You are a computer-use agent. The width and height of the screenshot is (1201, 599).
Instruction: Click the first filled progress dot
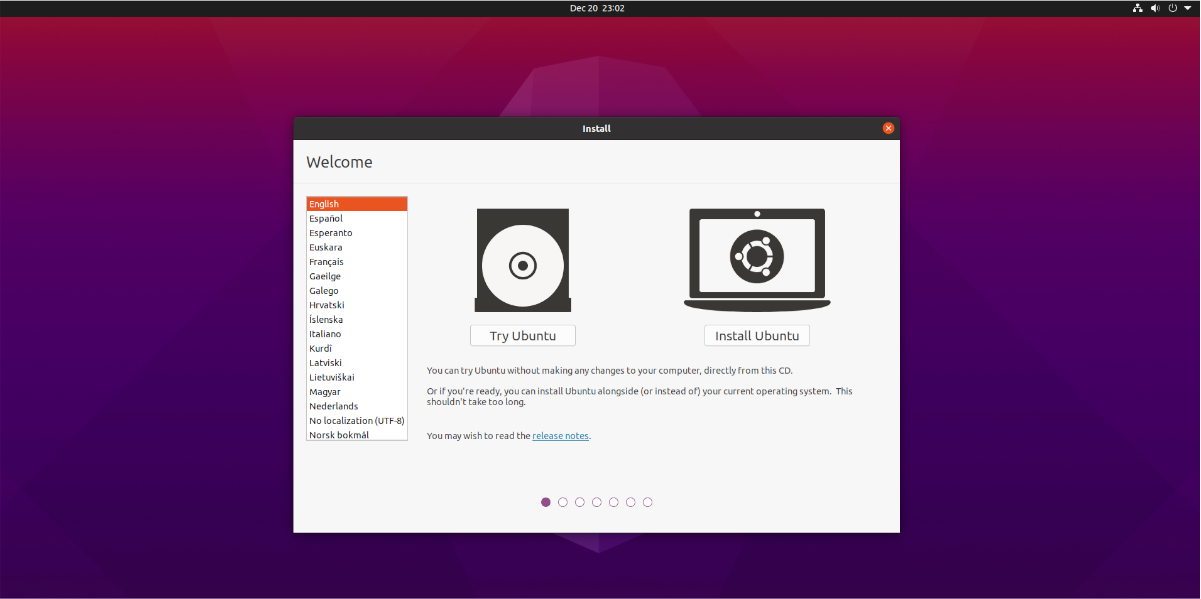pyautogui.click(x=546, y=502)
